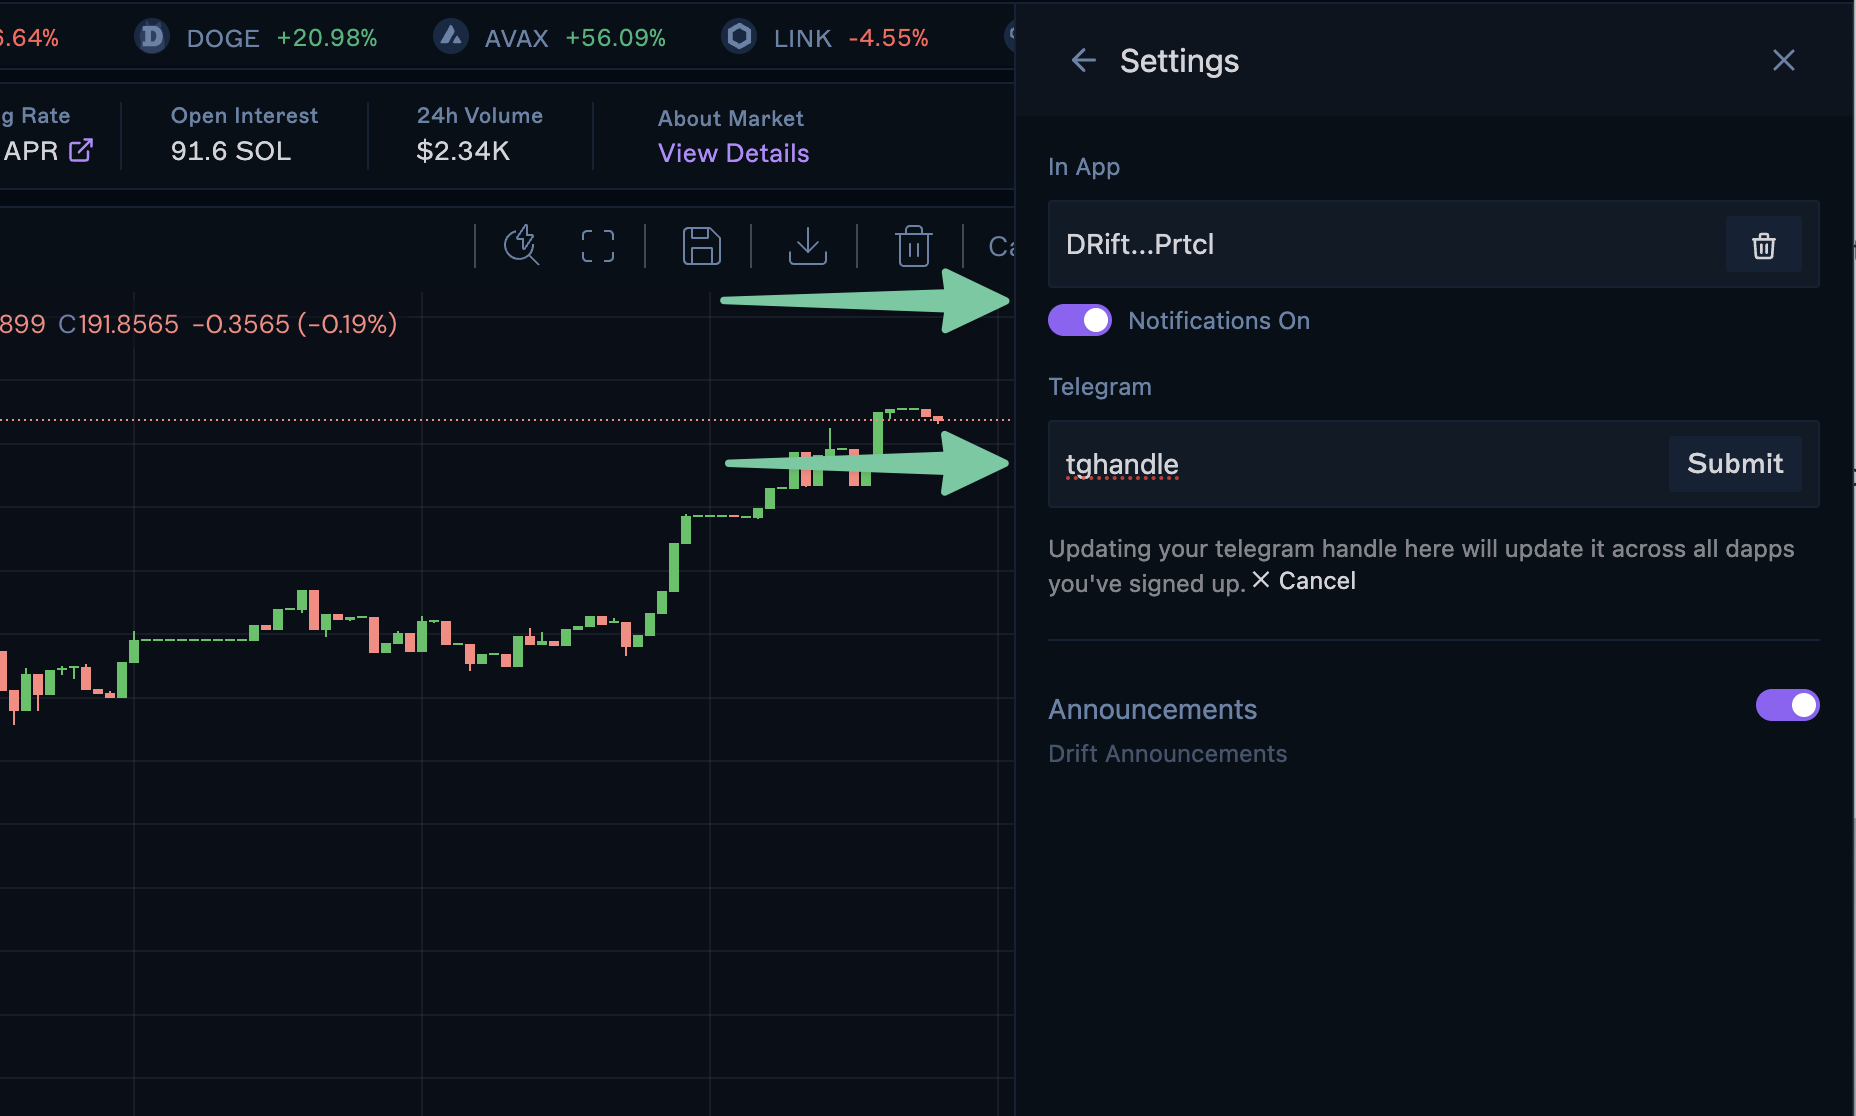Click the Open Interest stat

click(244, 135)
